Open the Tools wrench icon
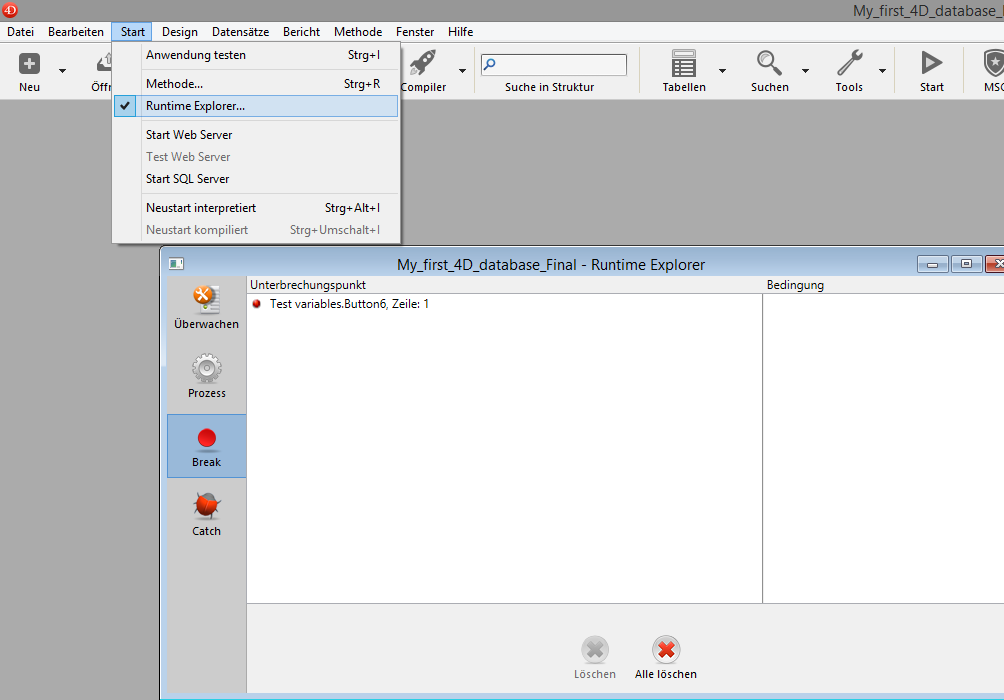This screenshot has height=700, width=1004. pos(849,65)
